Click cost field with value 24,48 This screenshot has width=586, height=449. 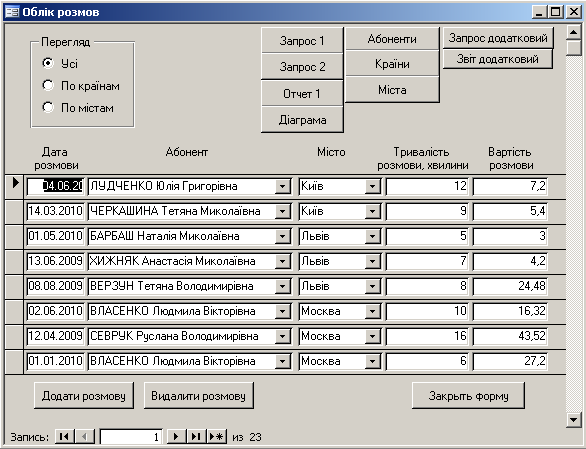[510, 286]
